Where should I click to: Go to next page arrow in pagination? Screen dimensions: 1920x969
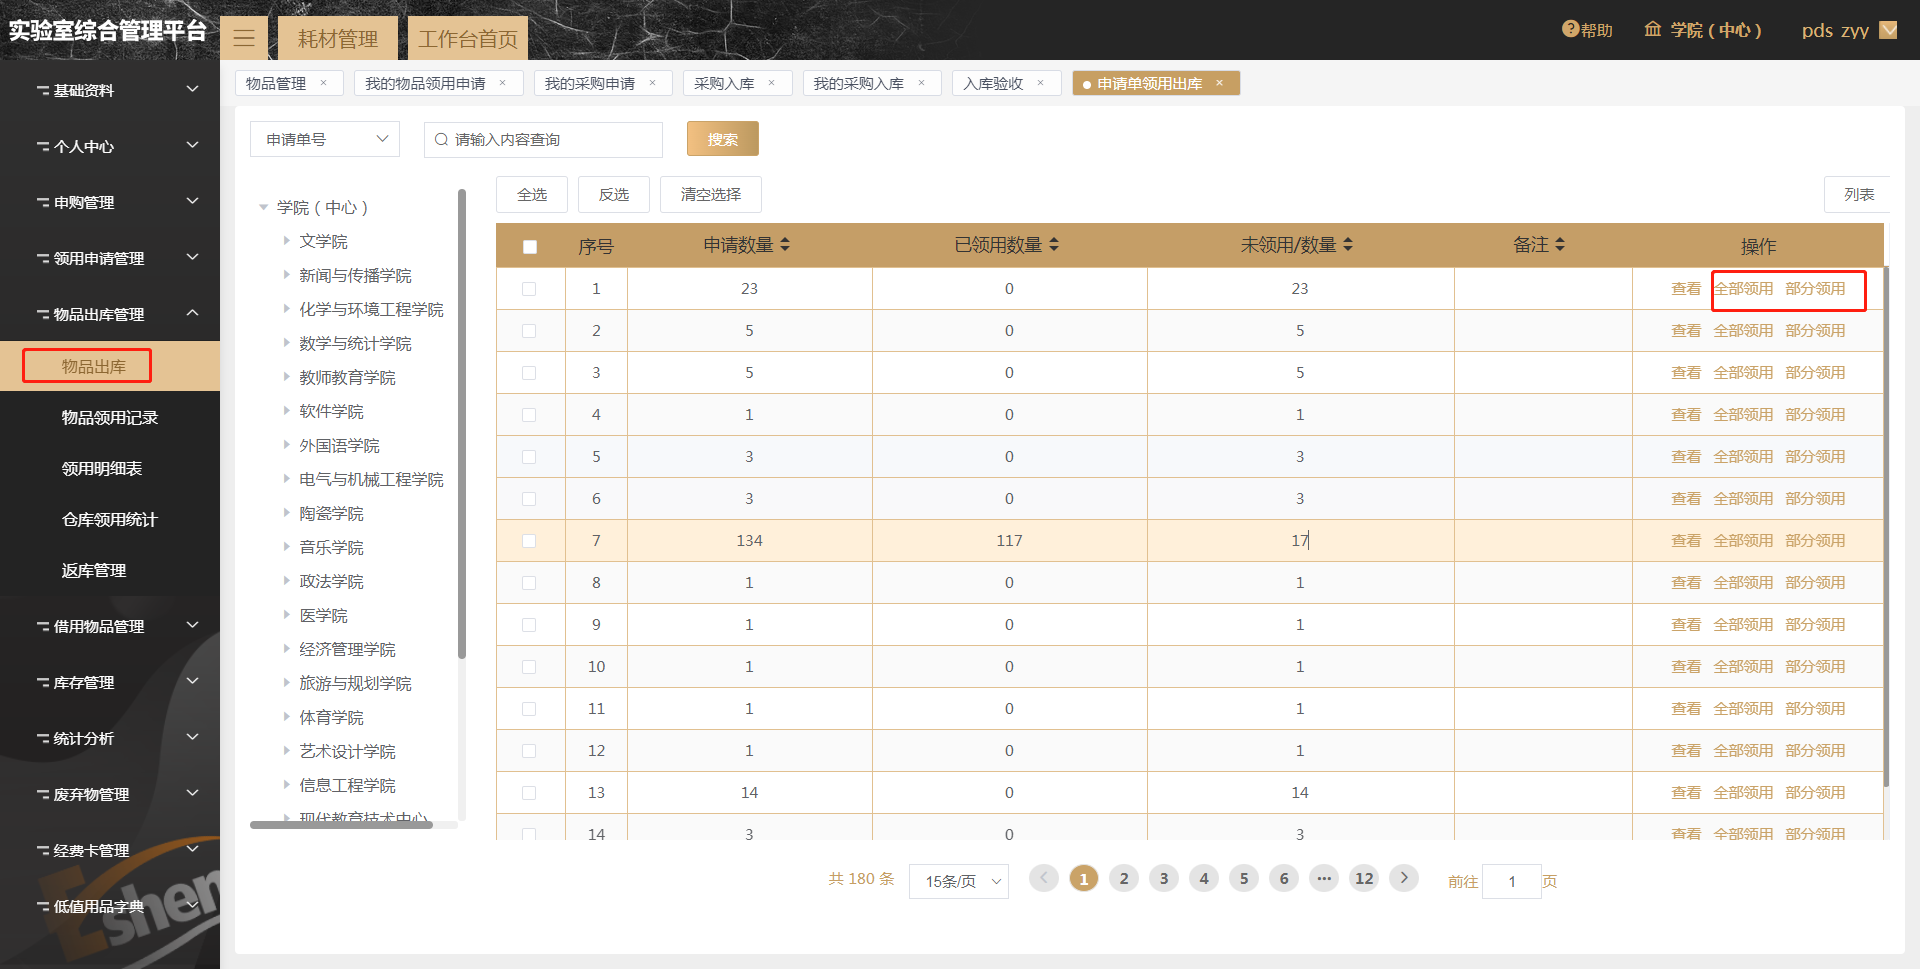(x=1403, y=878)
